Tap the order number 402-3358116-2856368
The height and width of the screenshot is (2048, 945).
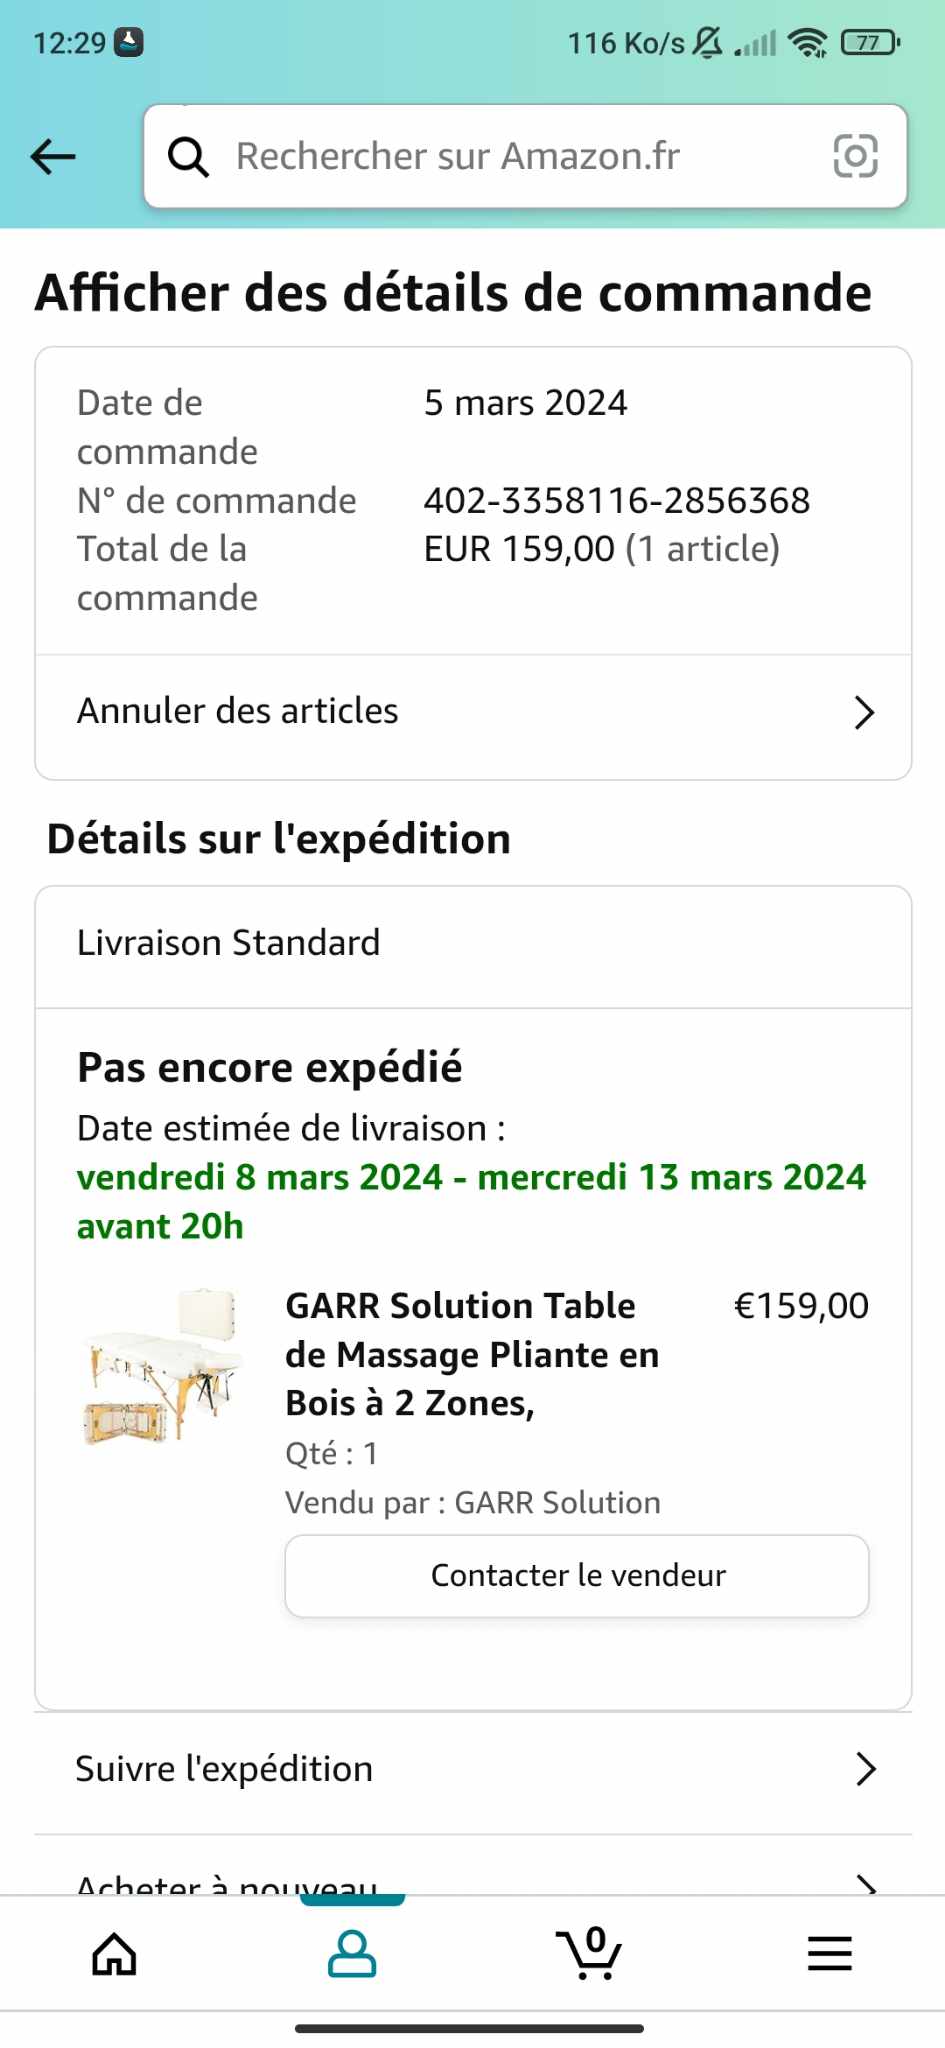pos(616,500)
